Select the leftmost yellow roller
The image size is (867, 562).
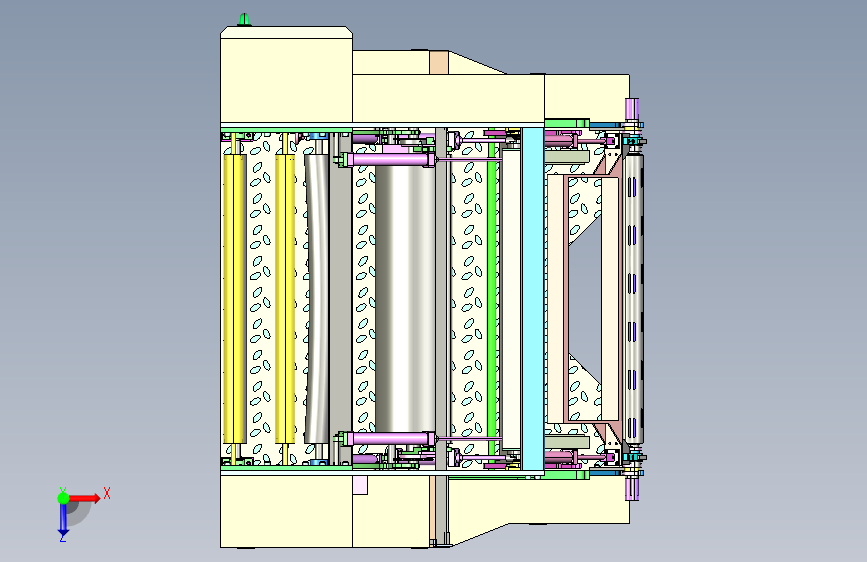point(234,299)
